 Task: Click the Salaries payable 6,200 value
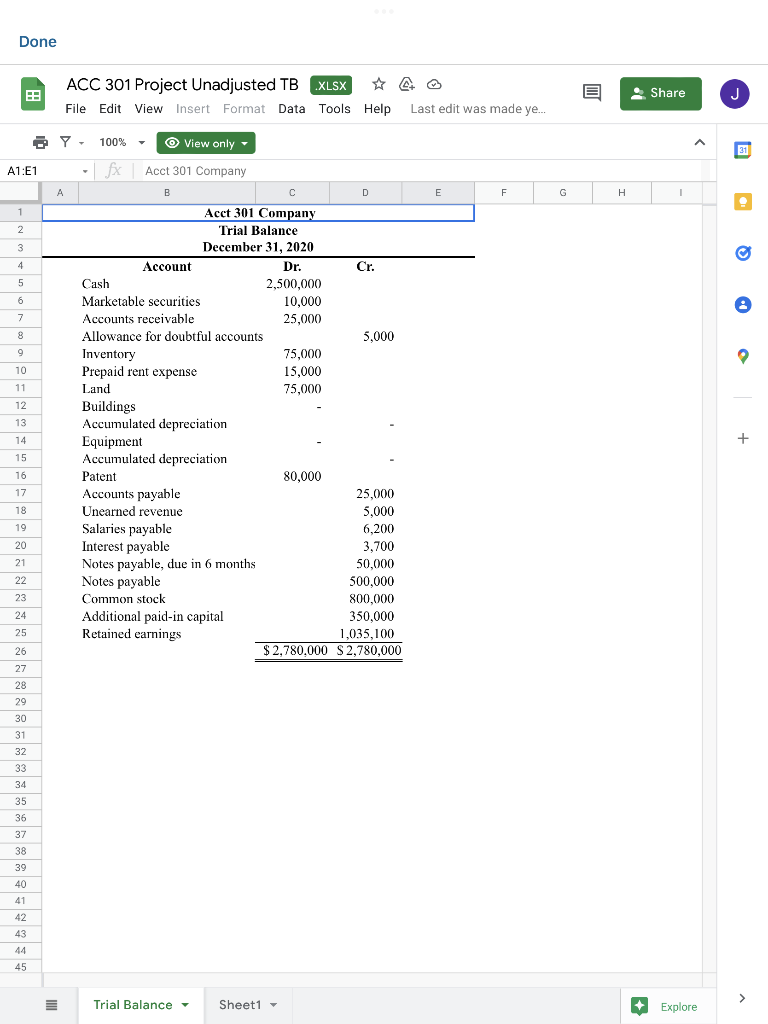379,529
